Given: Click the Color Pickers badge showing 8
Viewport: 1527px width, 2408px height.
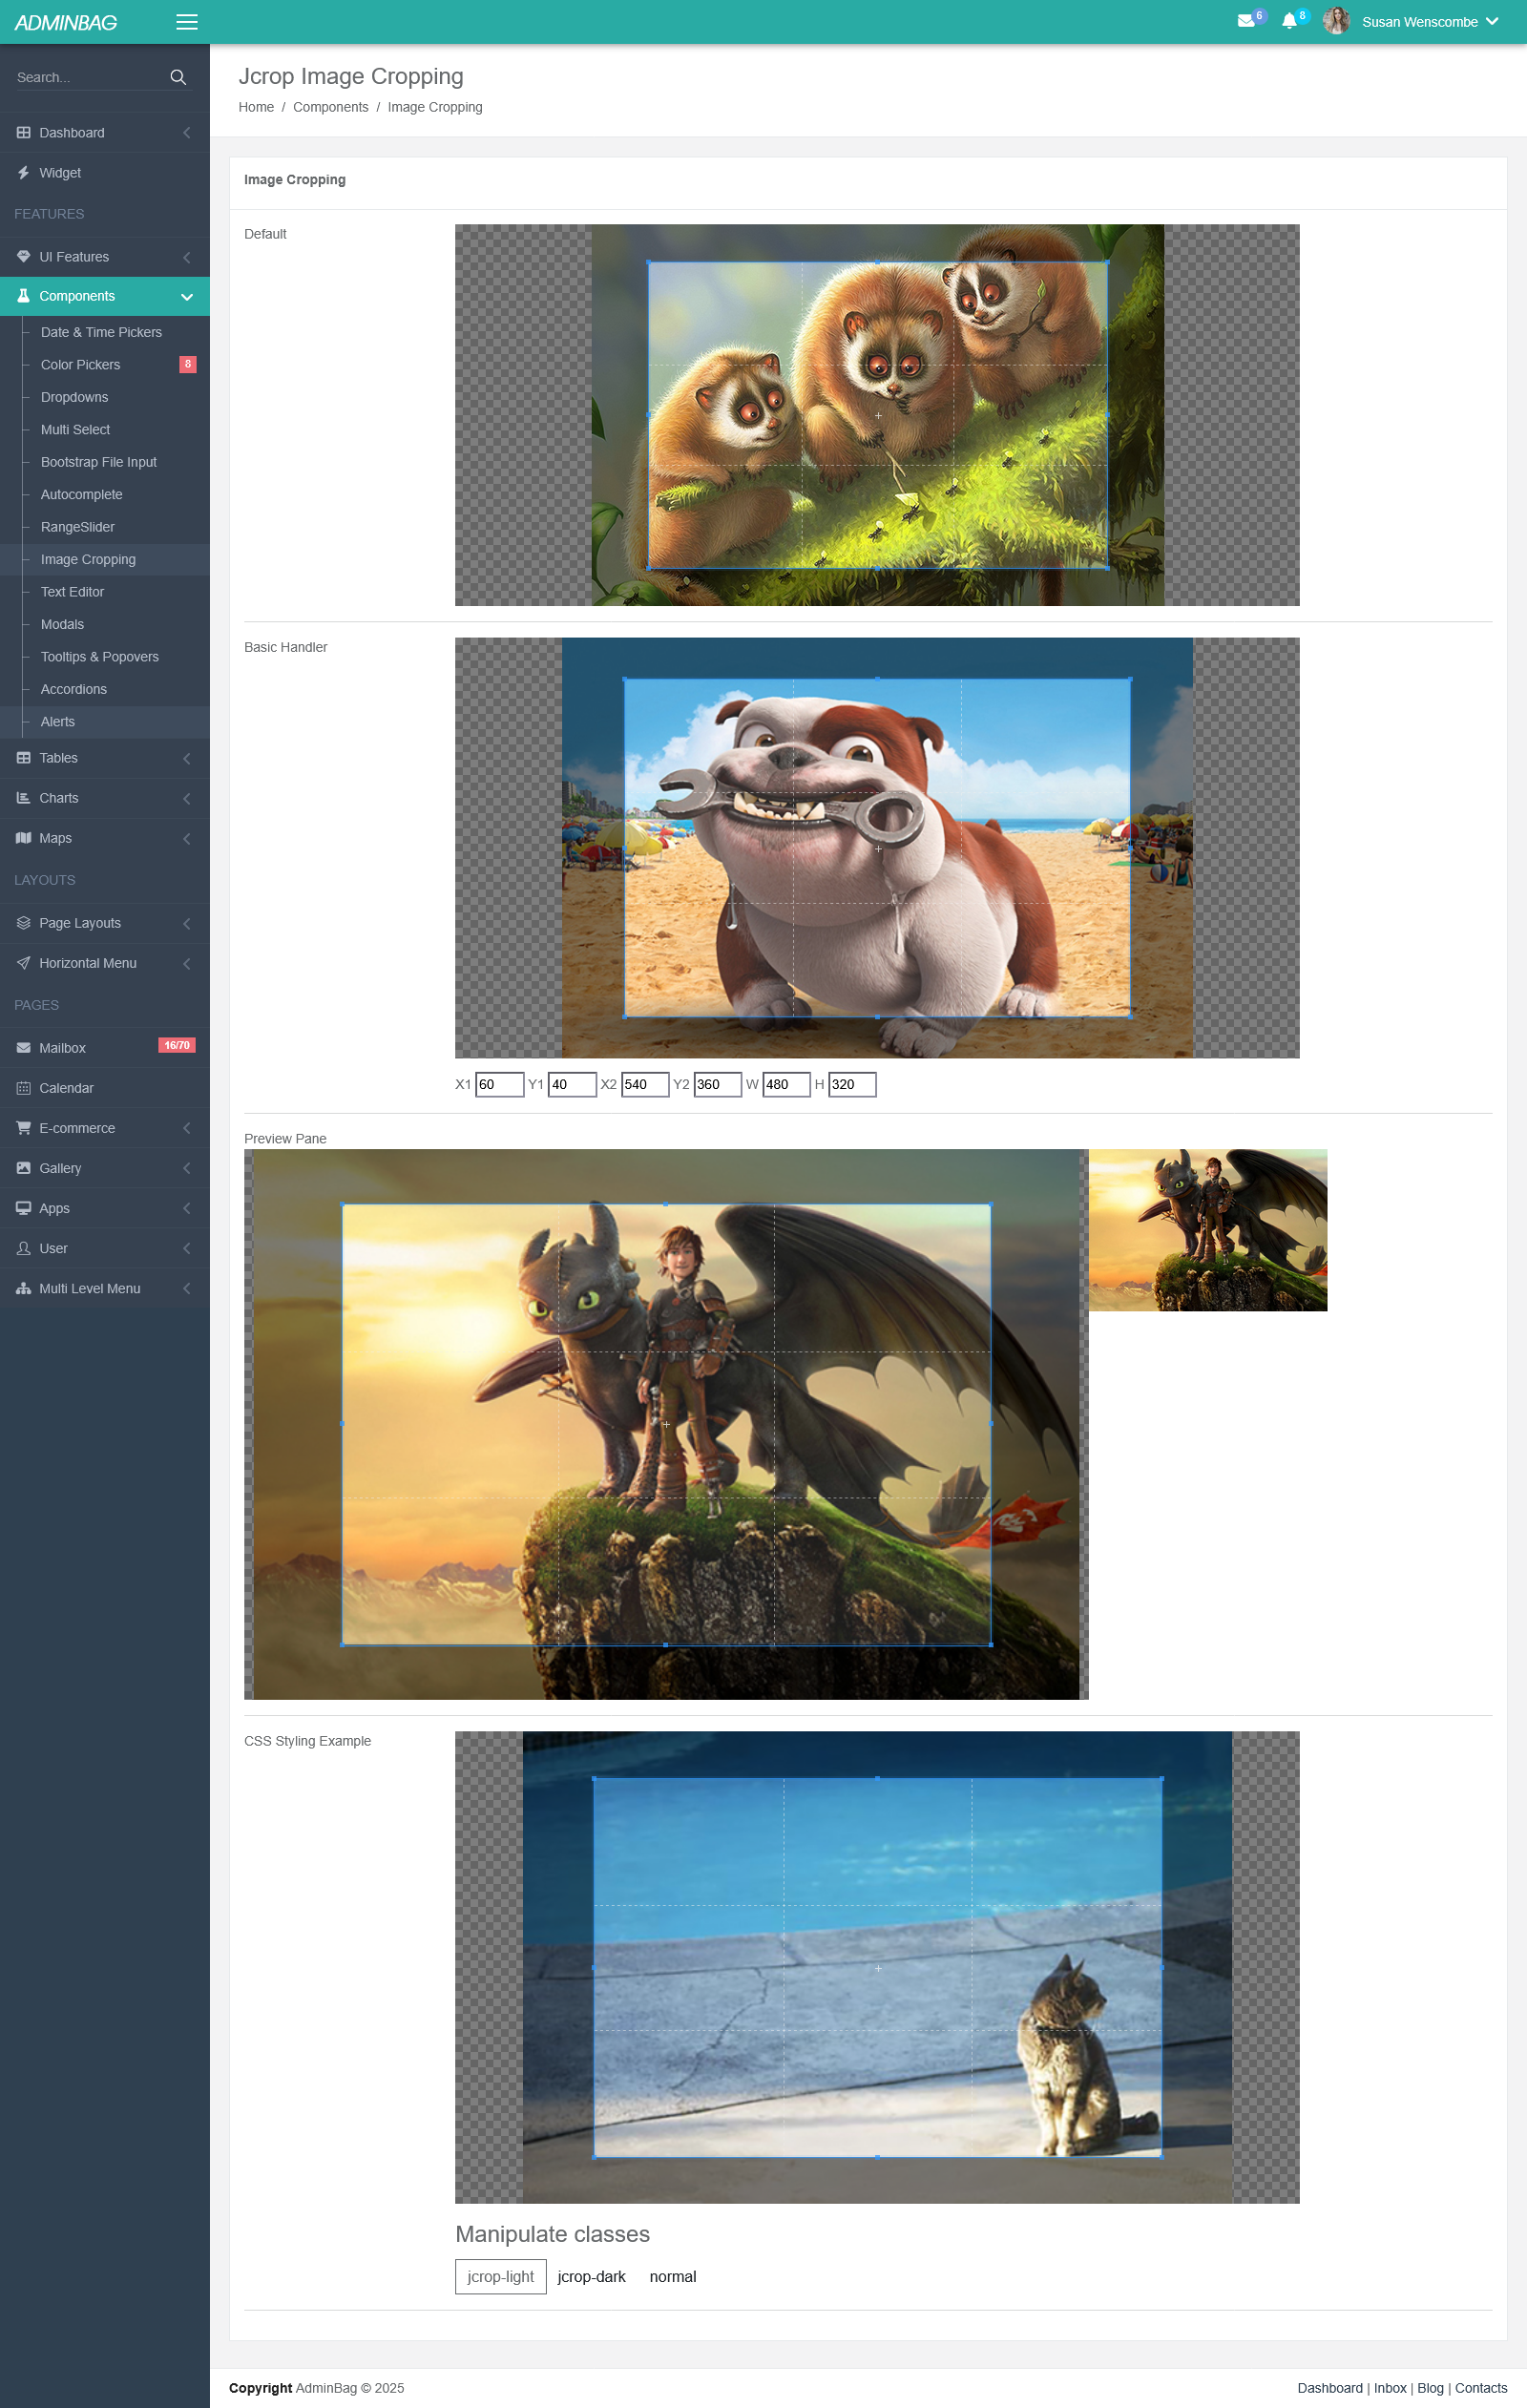Looking at the screenshot, I should tap(188, 364).
